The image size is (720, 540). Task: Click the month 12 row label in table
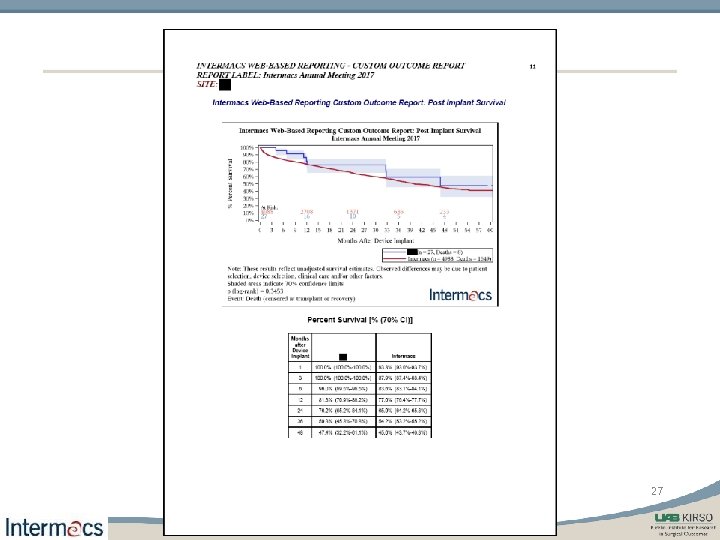pyautogui.click(x=300, y=400)
